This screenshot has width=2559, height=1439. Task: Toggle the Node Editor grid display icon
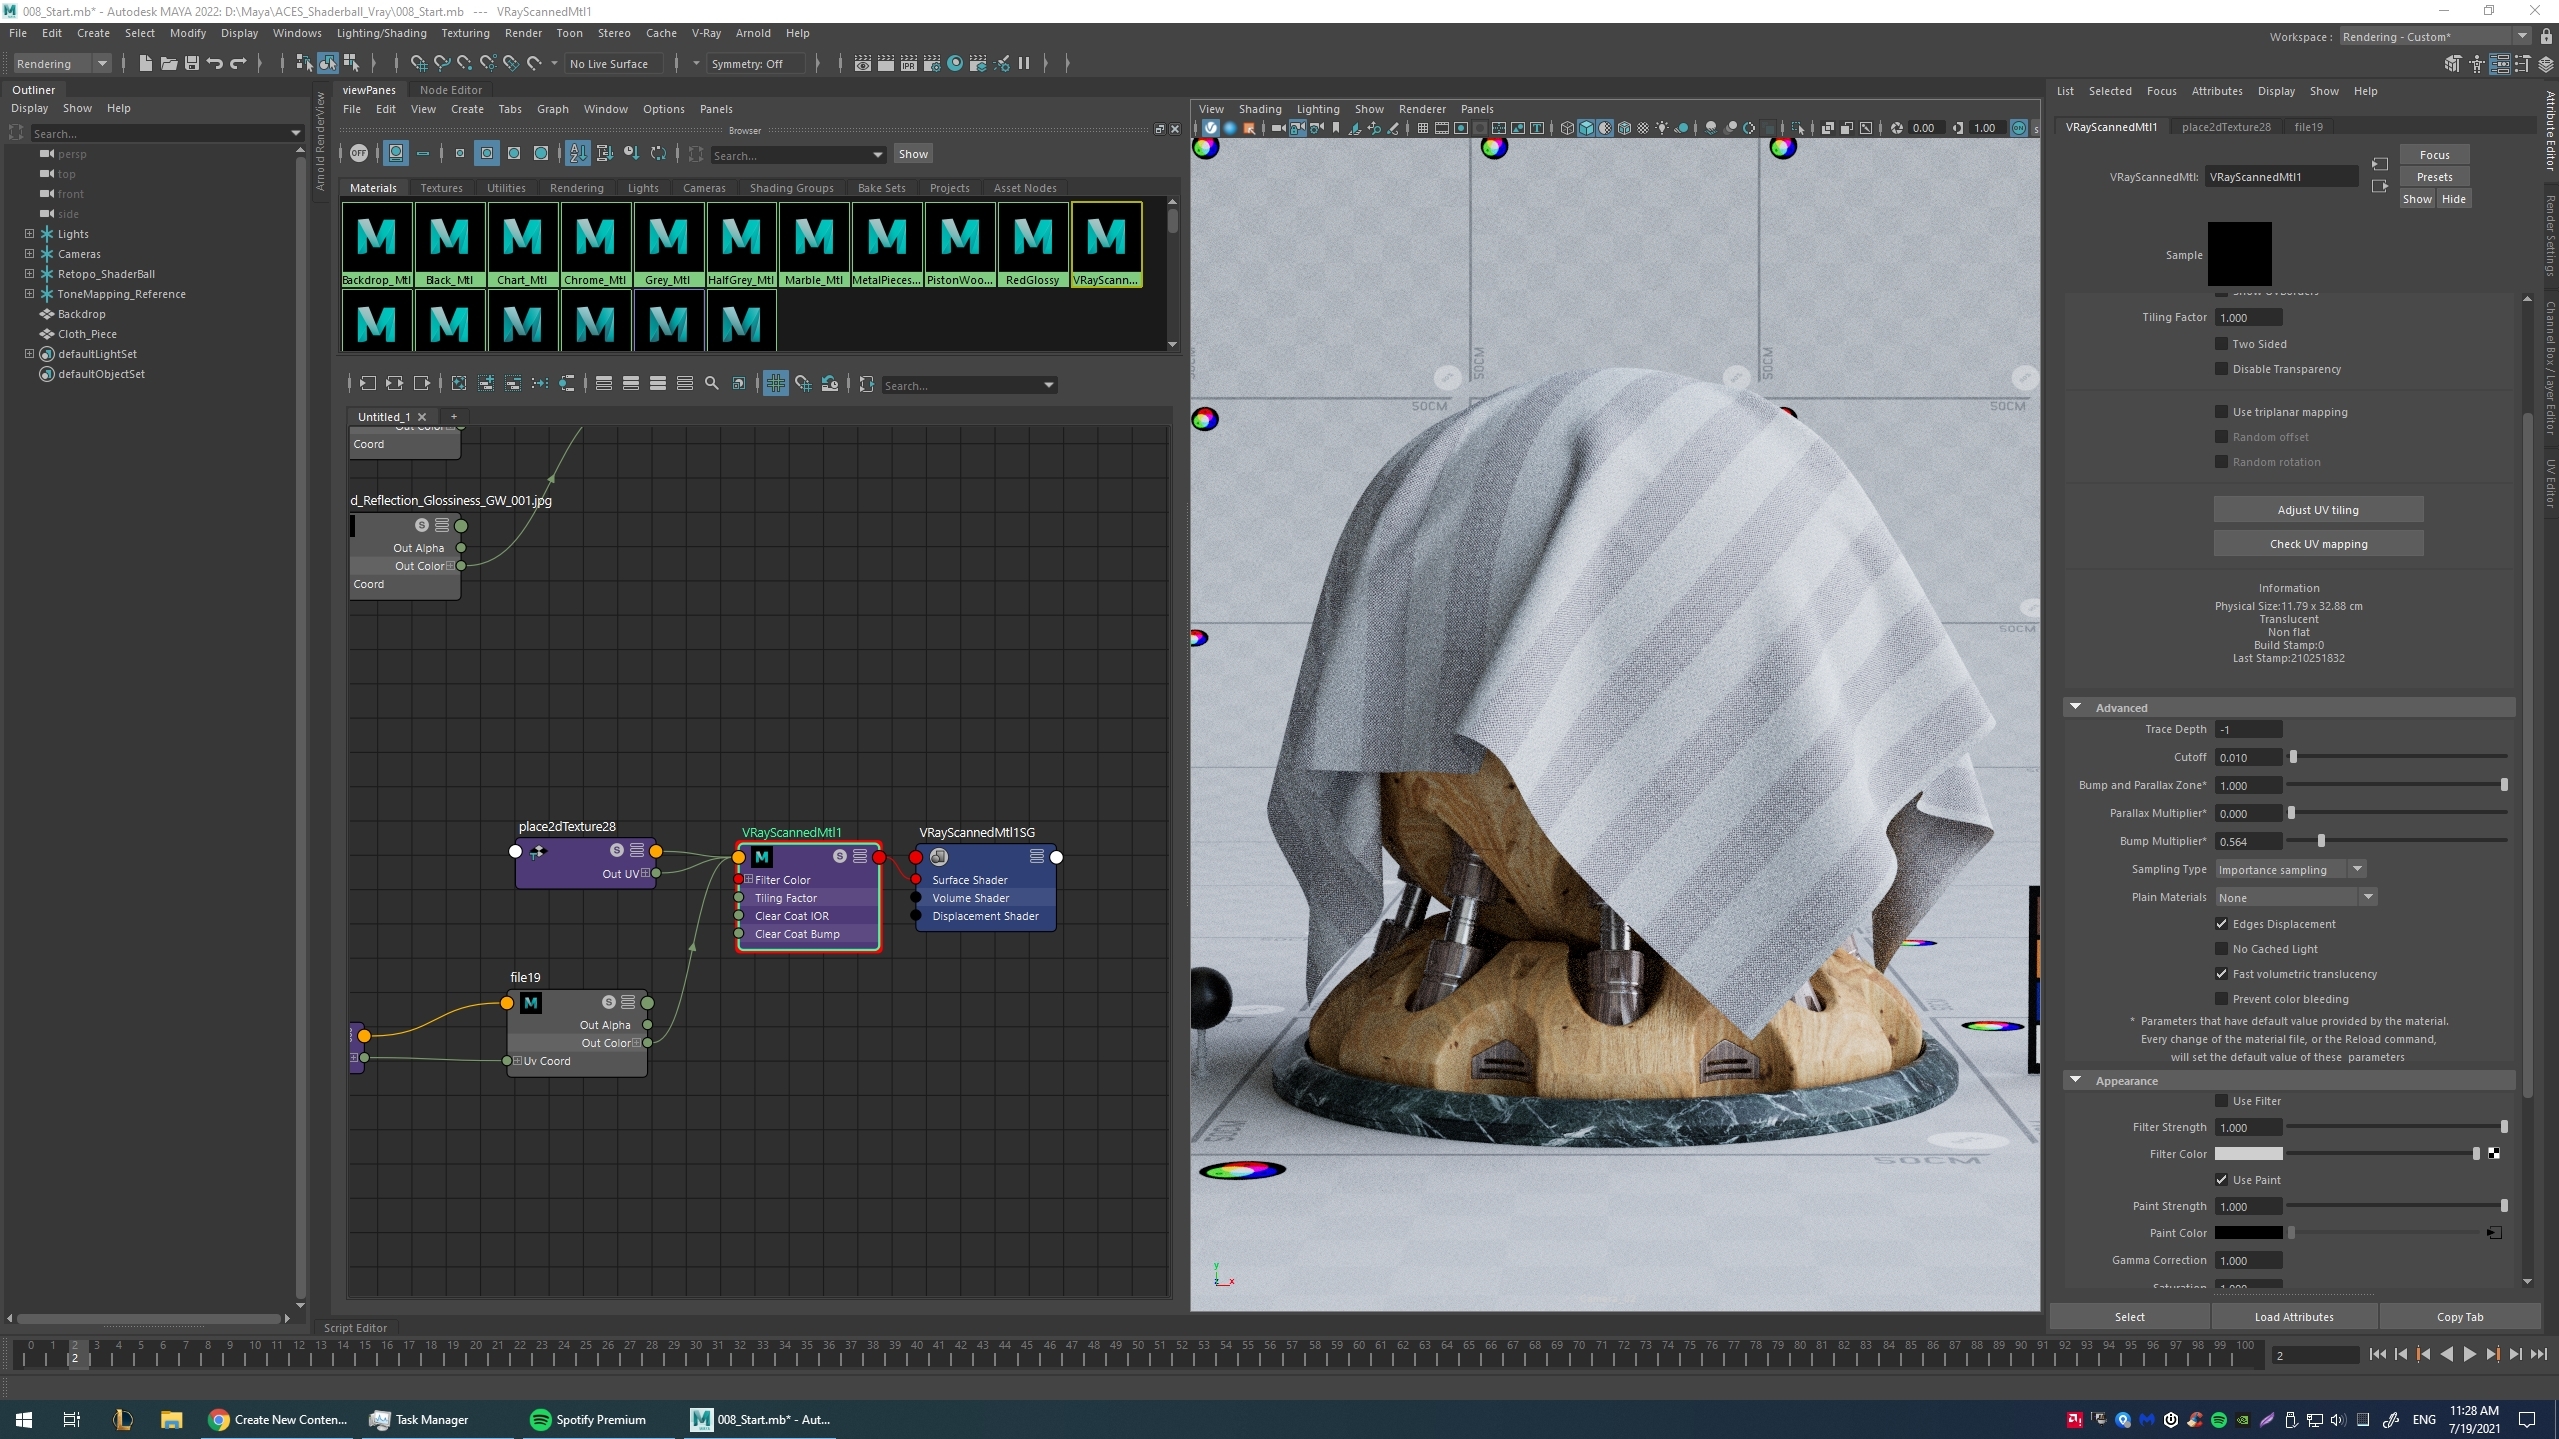(x=775, y=384)
